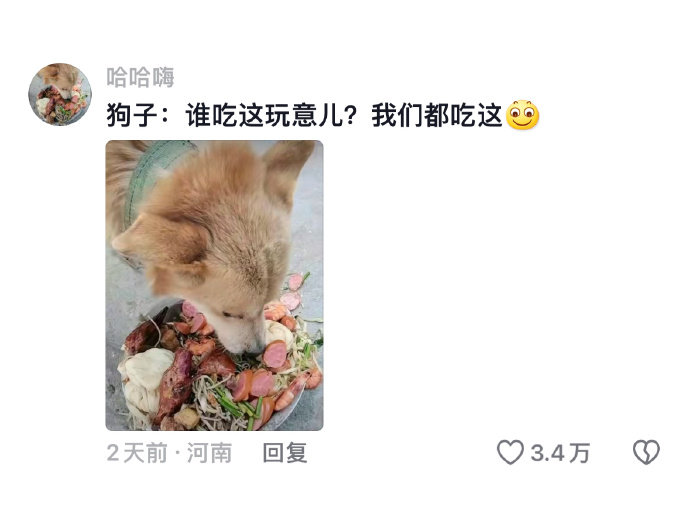Viewport: 690px width, 528px height.
Task: Click the text 我们都吃这 in comment
Action: 437,116
